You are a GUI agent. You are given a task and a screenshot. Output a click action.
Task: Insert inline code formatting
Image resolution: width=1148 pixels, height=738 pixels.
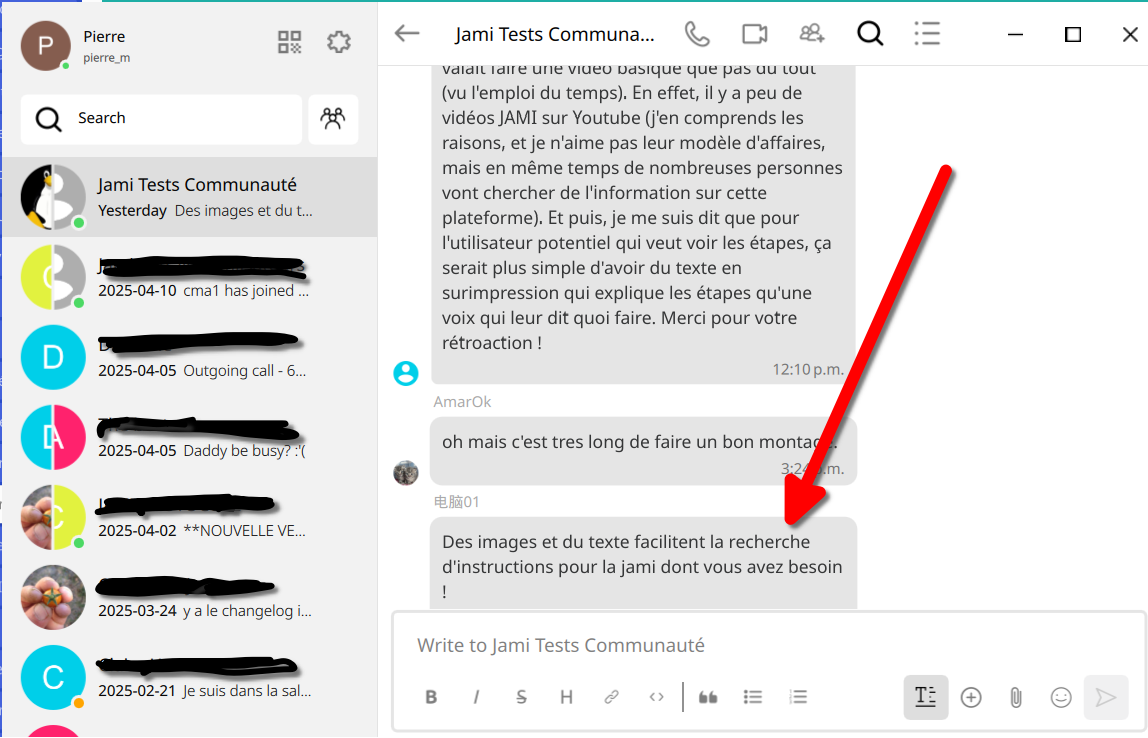(x=656, y=697)
